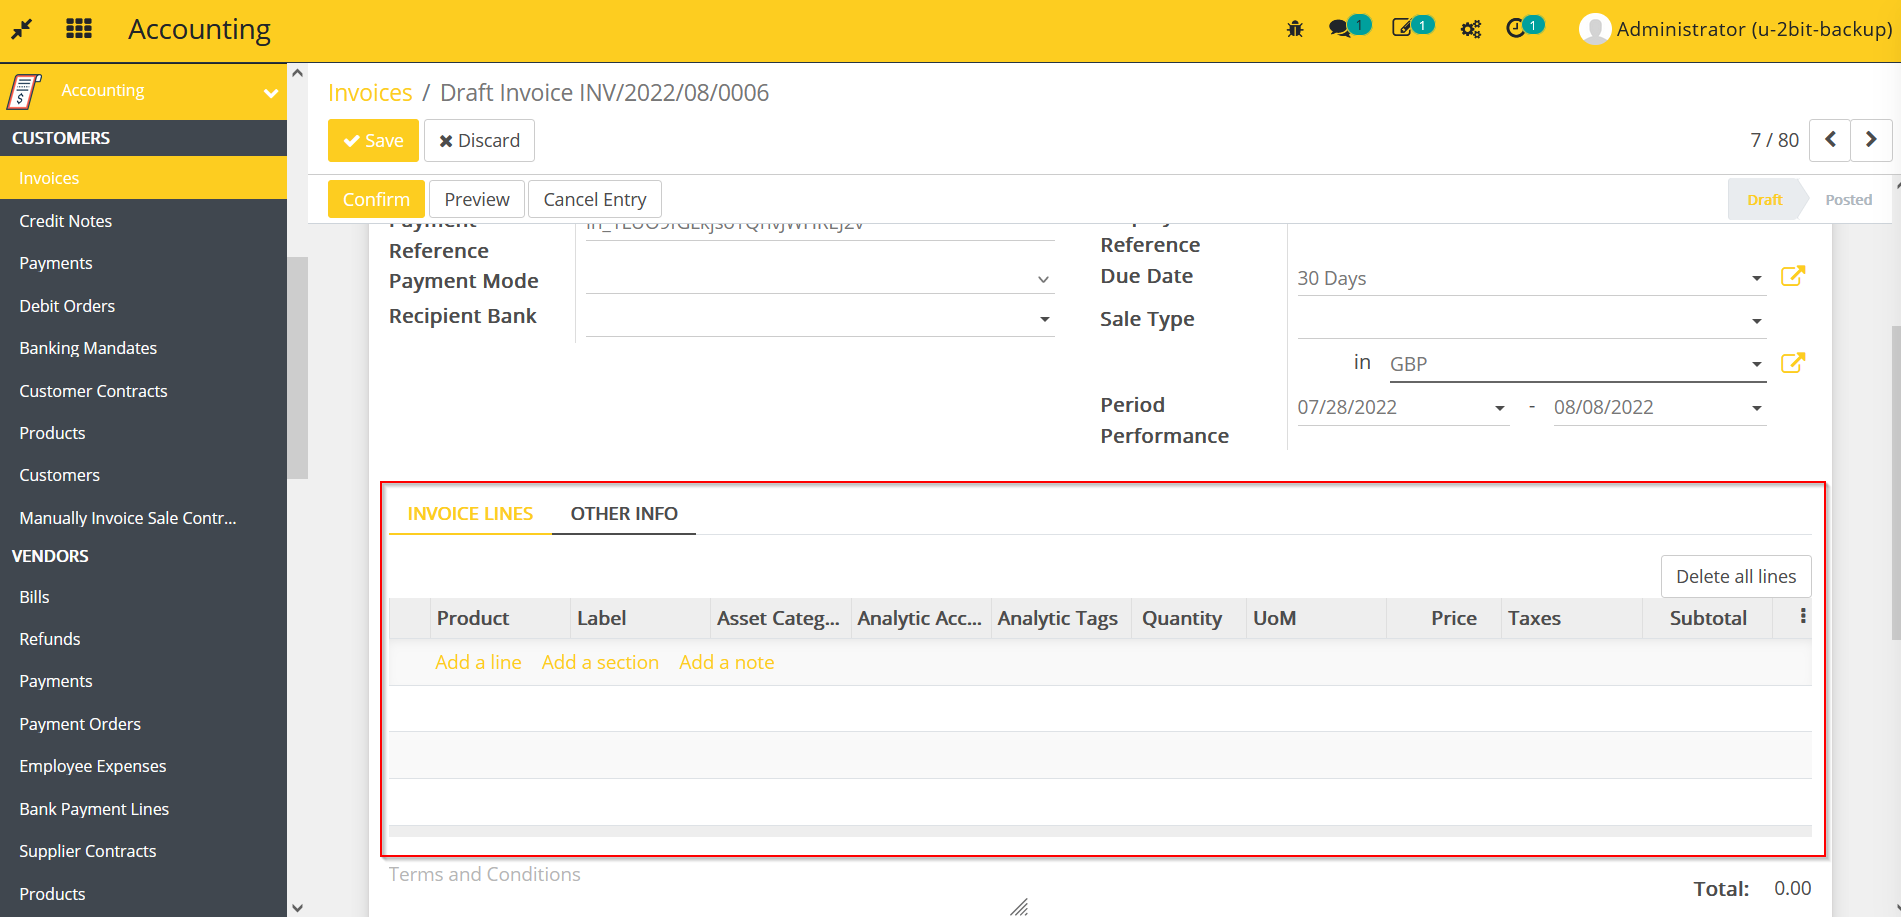Image resolution: width=1901 pixels, height=917 pixels.
Task: Click the Delete all lines button
Action: [x=1735, y=576]
